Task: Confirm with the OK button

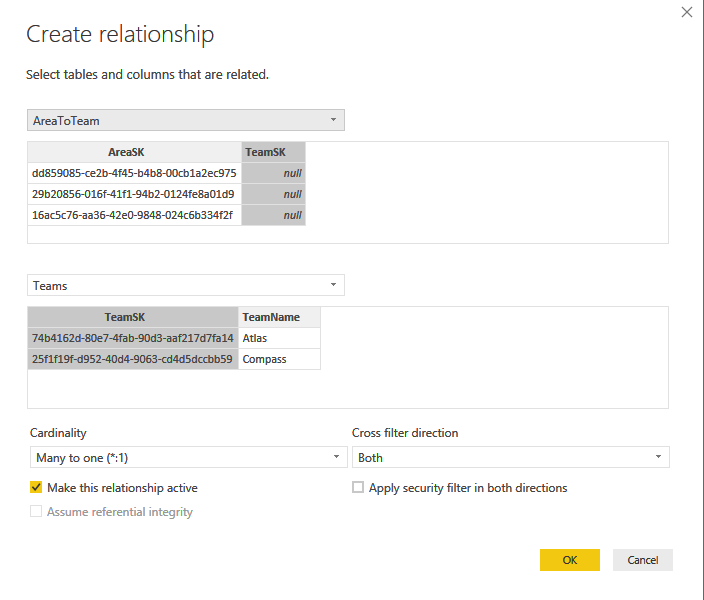Action: tap(570, 560)
